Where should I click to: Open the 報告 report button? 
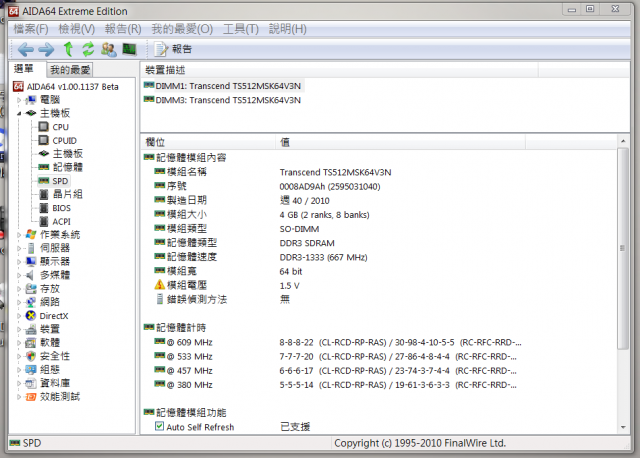tap(173, 49)
